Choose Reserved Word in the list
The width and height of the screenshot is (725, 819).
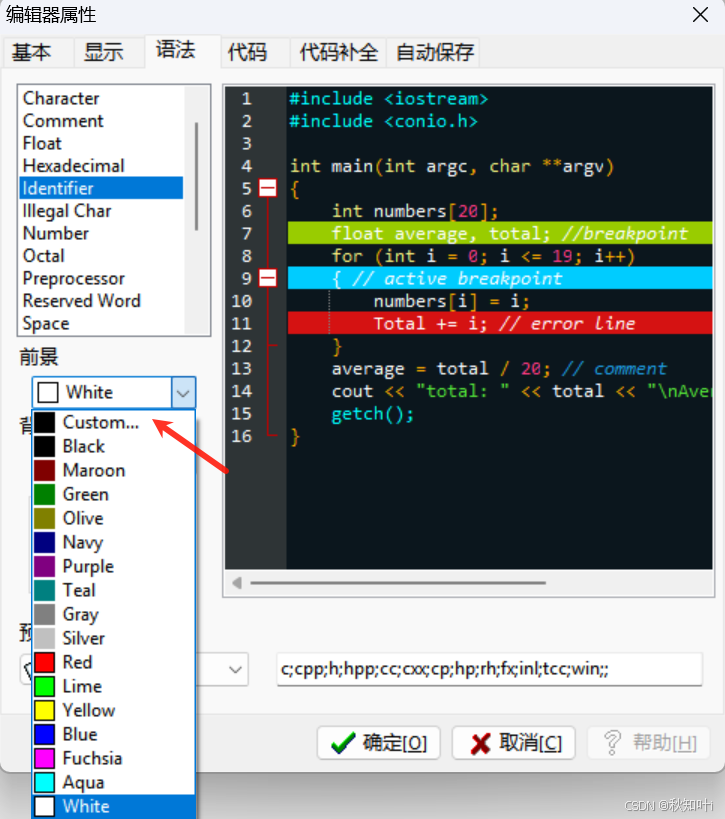tap(101, 300)
